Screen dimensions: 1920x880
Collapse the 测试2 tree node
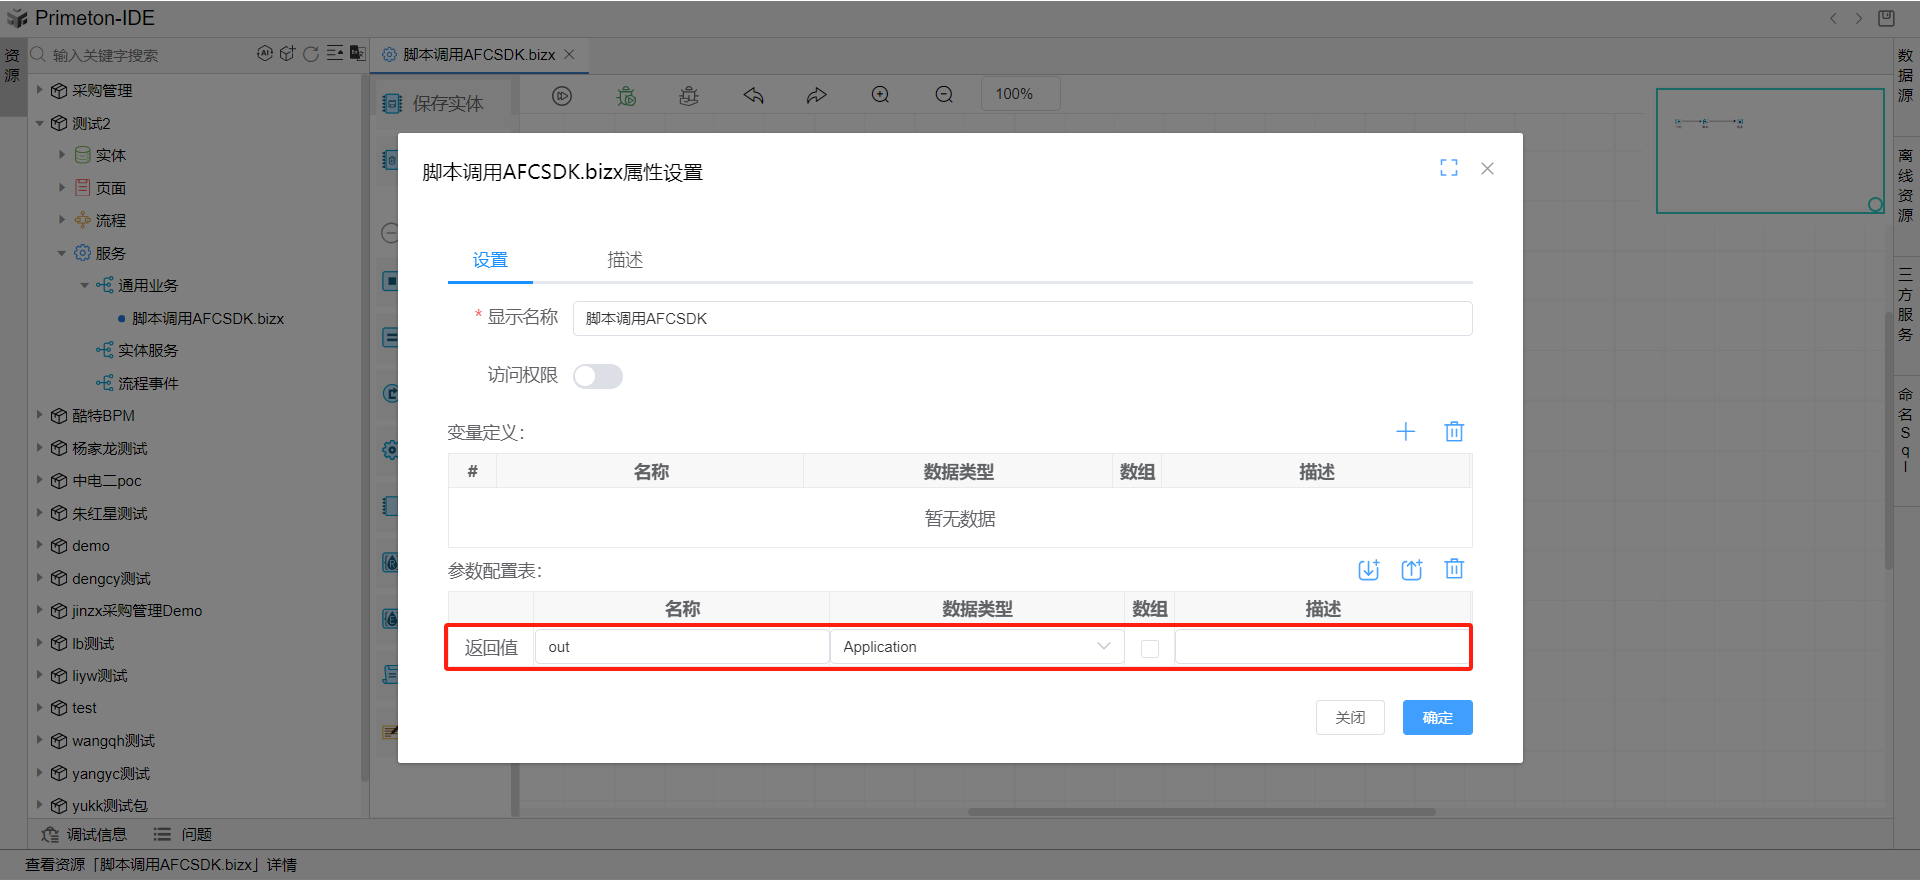click(40, 123)
